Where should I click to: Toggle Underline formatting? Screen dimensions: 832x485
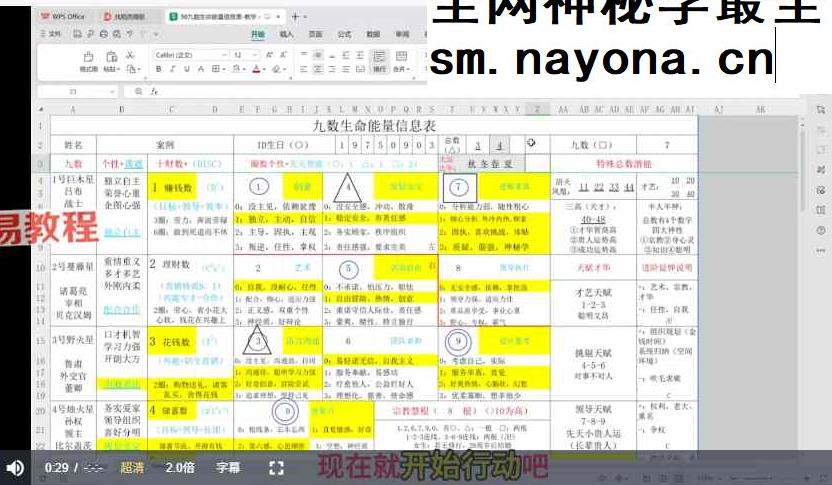pos(186,69)
